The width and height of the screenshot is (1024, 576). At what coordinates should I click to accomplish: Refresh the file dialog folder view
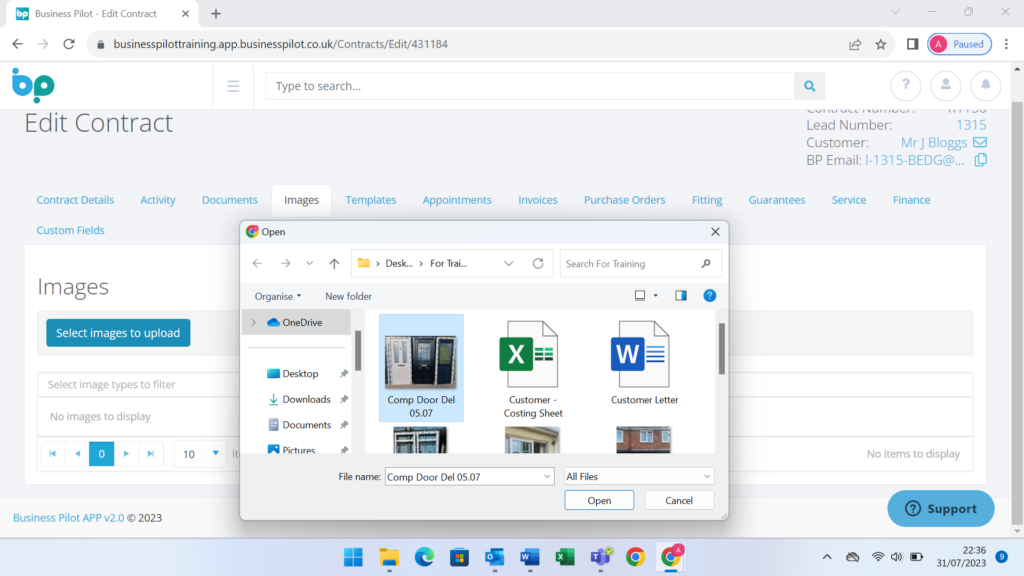(538, 264)
